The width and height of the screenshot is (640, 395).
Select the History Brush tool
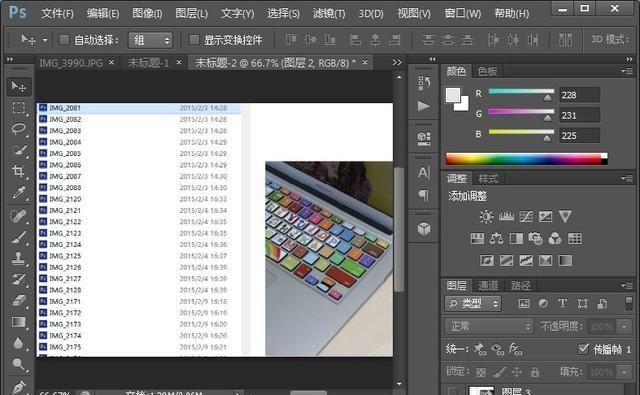pyautogui.click(x=19, y=280)
